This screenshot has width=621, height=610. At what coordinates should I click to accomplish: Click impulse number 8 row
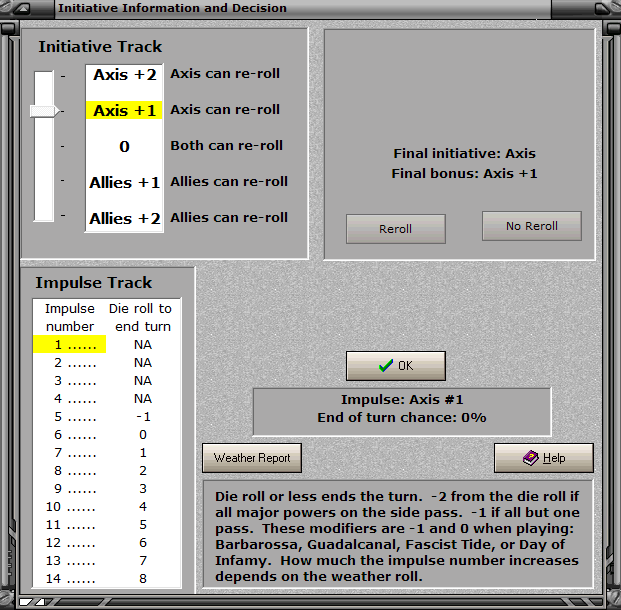coord(107,471)
